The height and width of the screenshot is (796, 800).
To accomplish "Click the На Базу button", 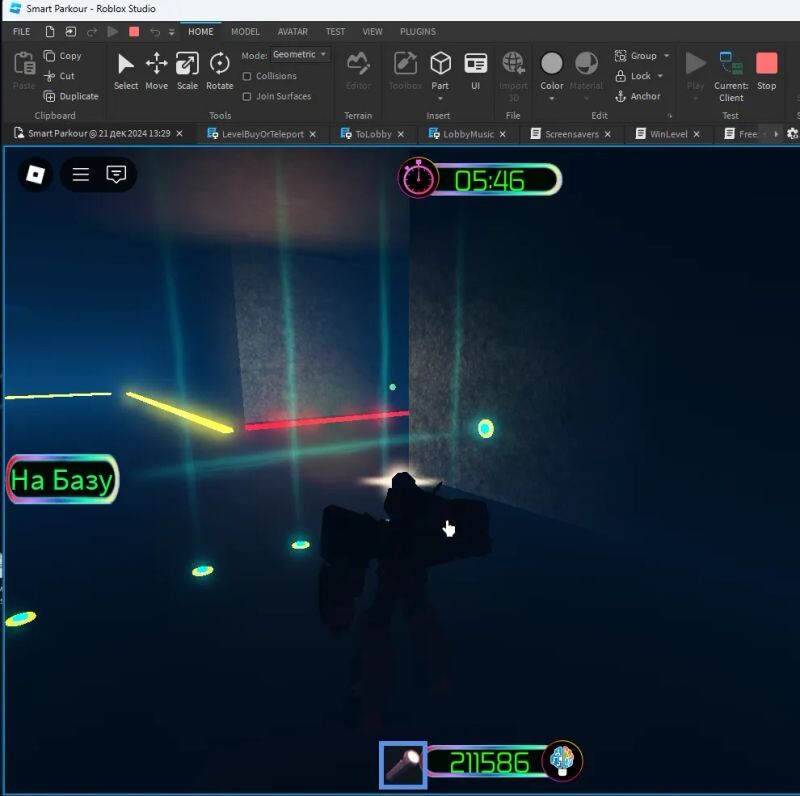I will 62,480.
